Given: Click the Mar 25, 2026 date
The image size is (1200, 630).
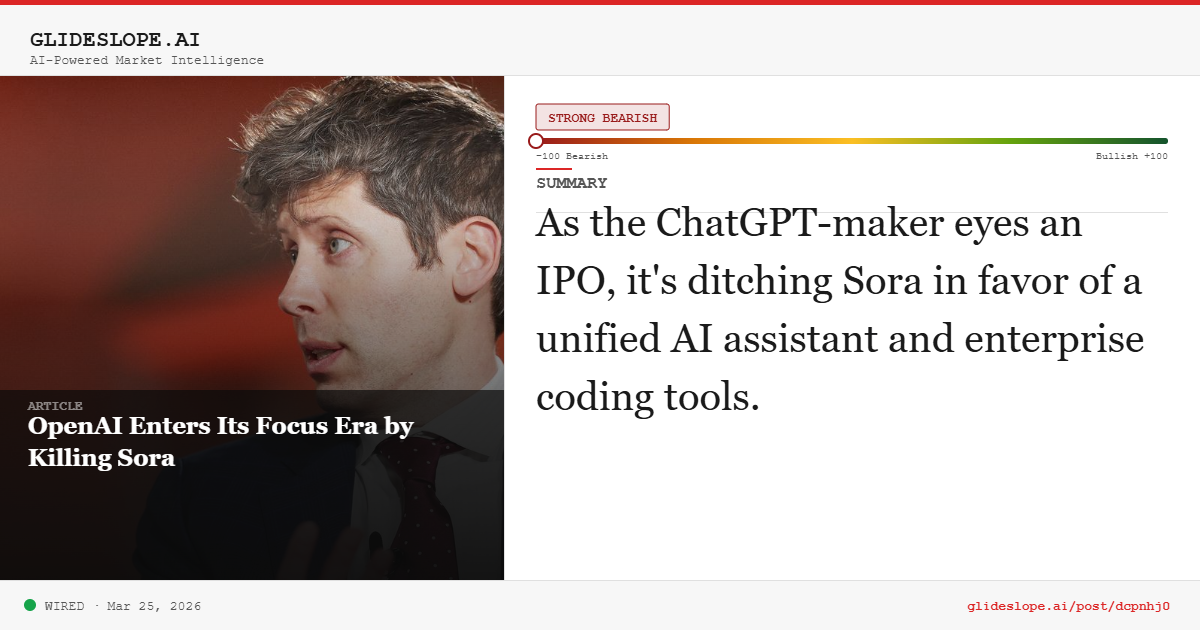Looking at the screenshot, I should 154,606.
